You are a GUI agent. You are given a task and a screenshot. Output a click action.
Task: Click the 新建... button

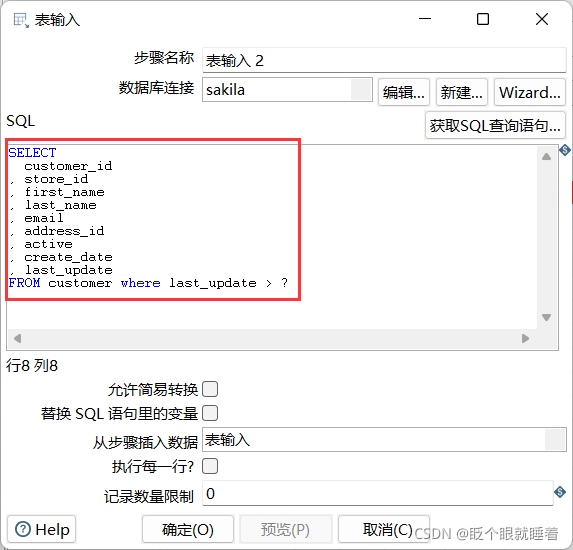(462, 92)
